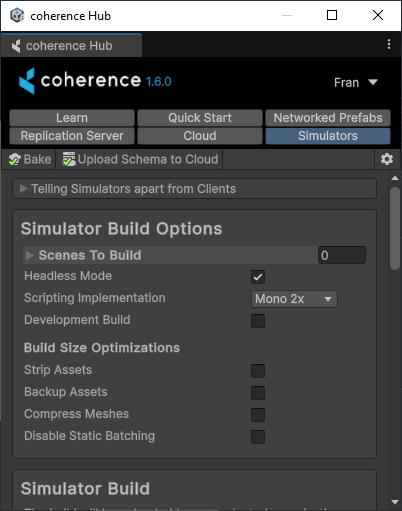Check the Compress Meshes option
This screenshot has width=402, height=511.
tap(258, 415)
